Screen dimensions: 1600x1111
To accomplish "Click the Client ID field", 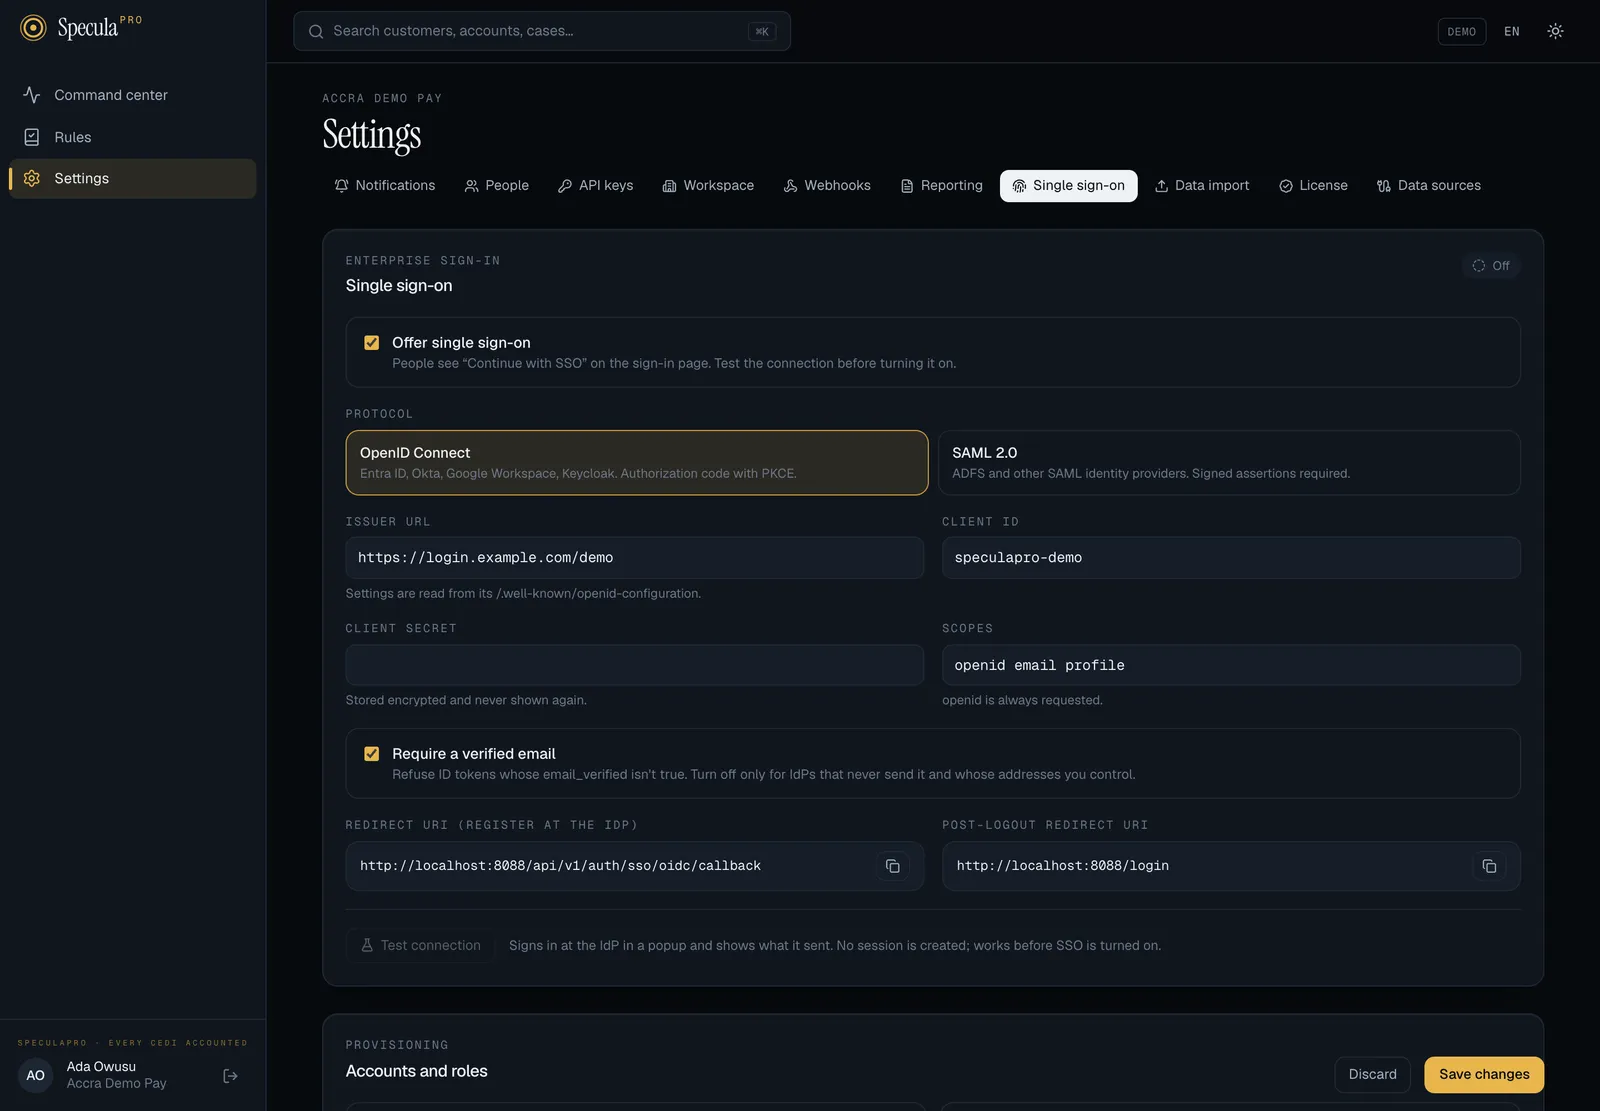I will pos(1231,558).
